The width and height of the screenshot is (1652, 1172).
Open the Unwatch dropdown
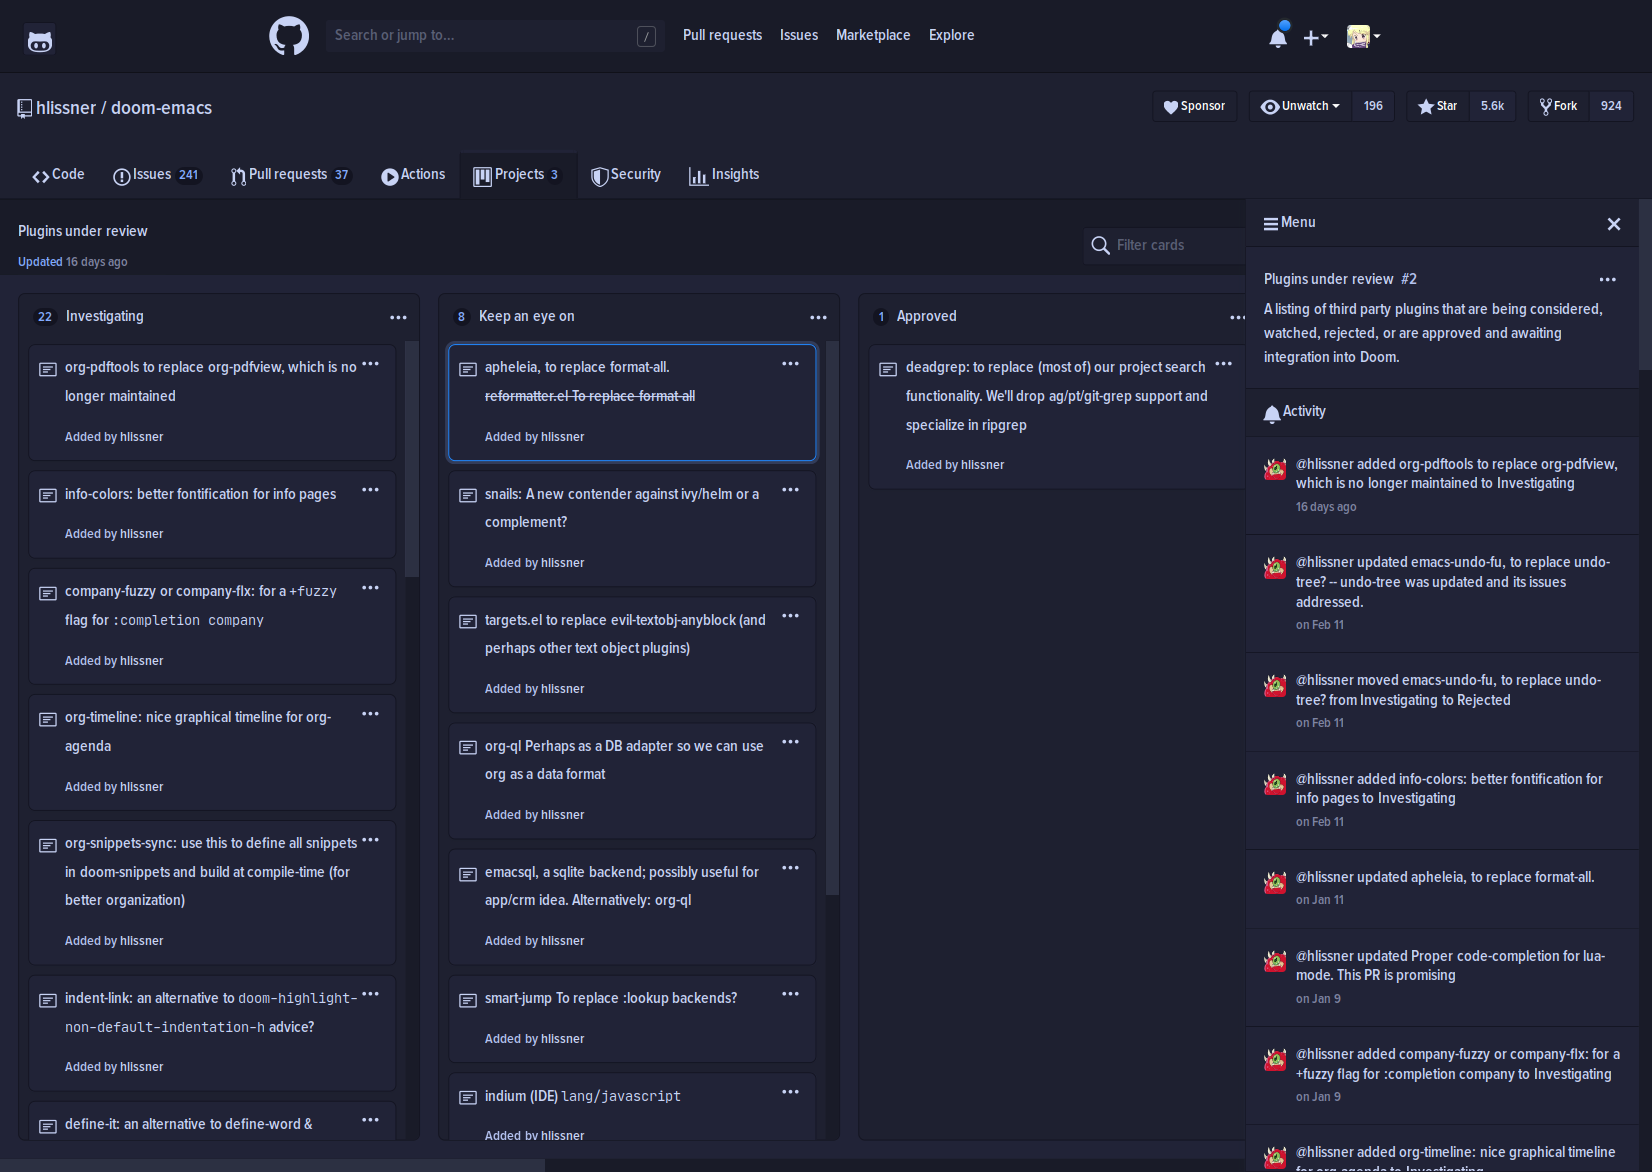pyautogui.click(x=1299, y=105)
